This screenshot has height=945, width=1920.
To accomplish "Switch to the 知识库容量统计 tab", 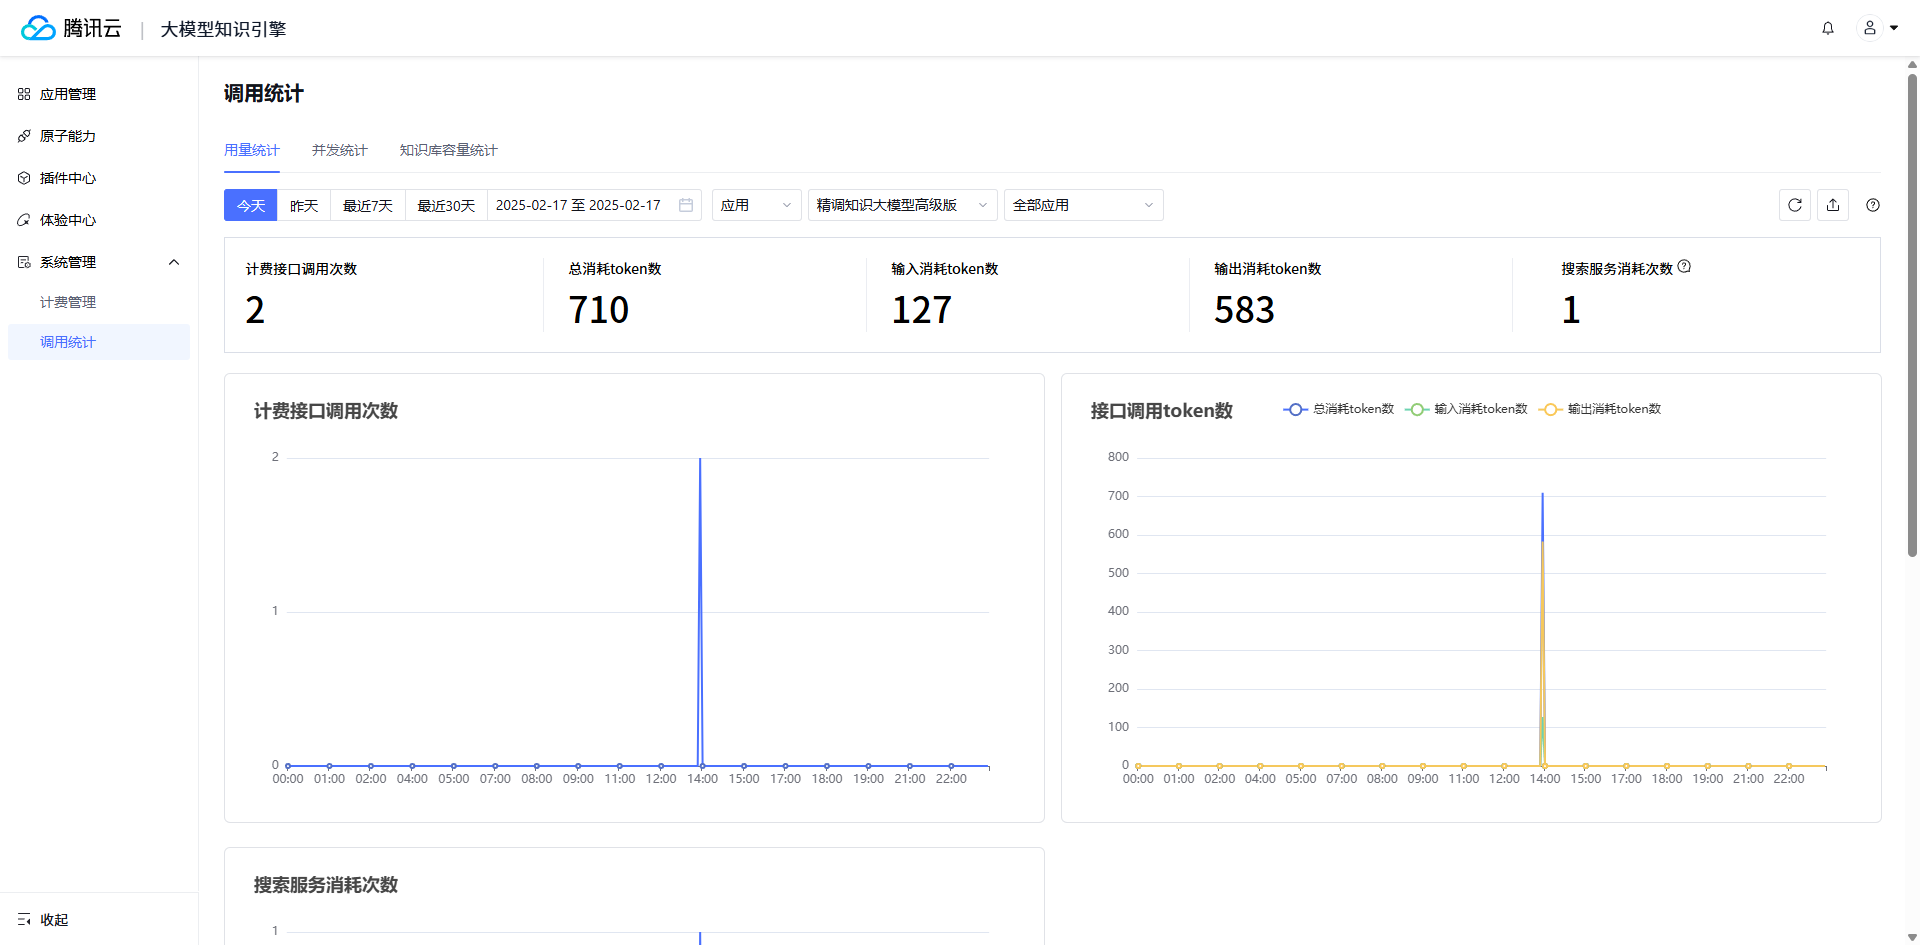I will (x=448, y=150).
